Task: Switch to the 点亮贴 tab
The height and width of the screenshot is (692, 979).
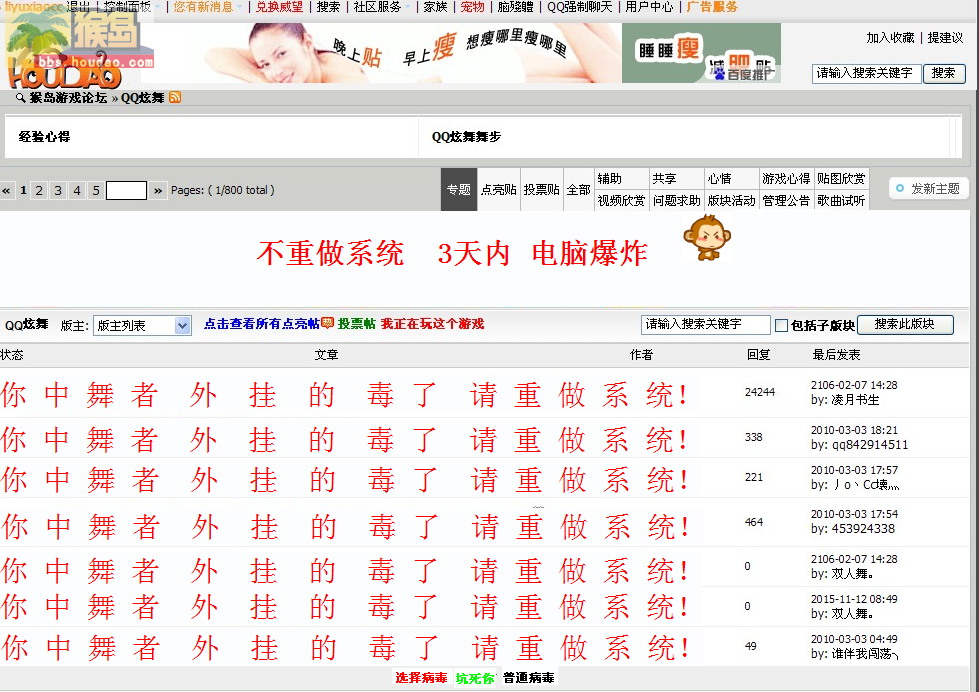Action: pyautogui.click(x=499, y=189)
